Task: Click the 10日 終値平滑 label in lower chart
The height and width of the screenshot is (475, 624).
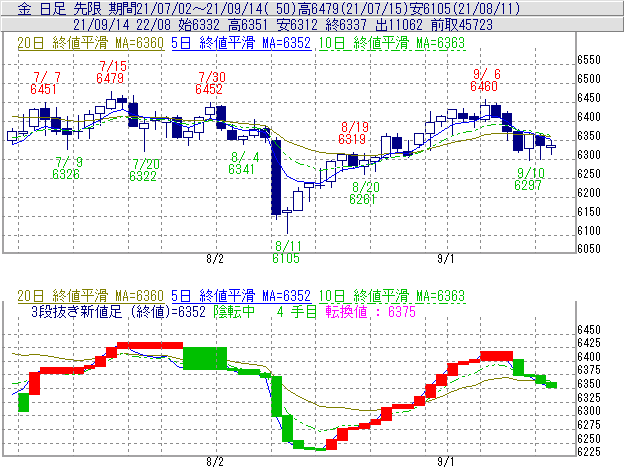Action: point(392,296)
